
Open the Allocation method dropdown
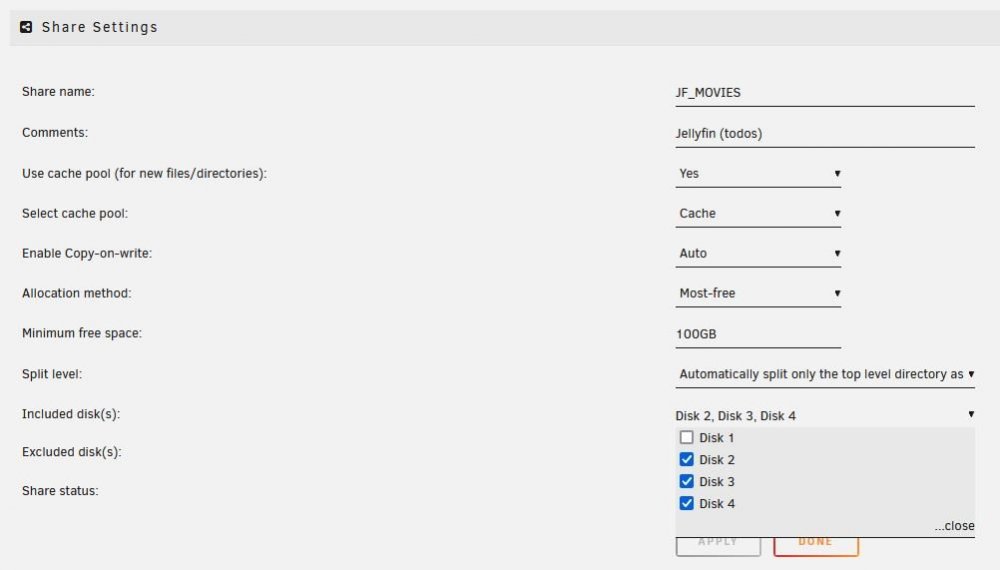758,293
